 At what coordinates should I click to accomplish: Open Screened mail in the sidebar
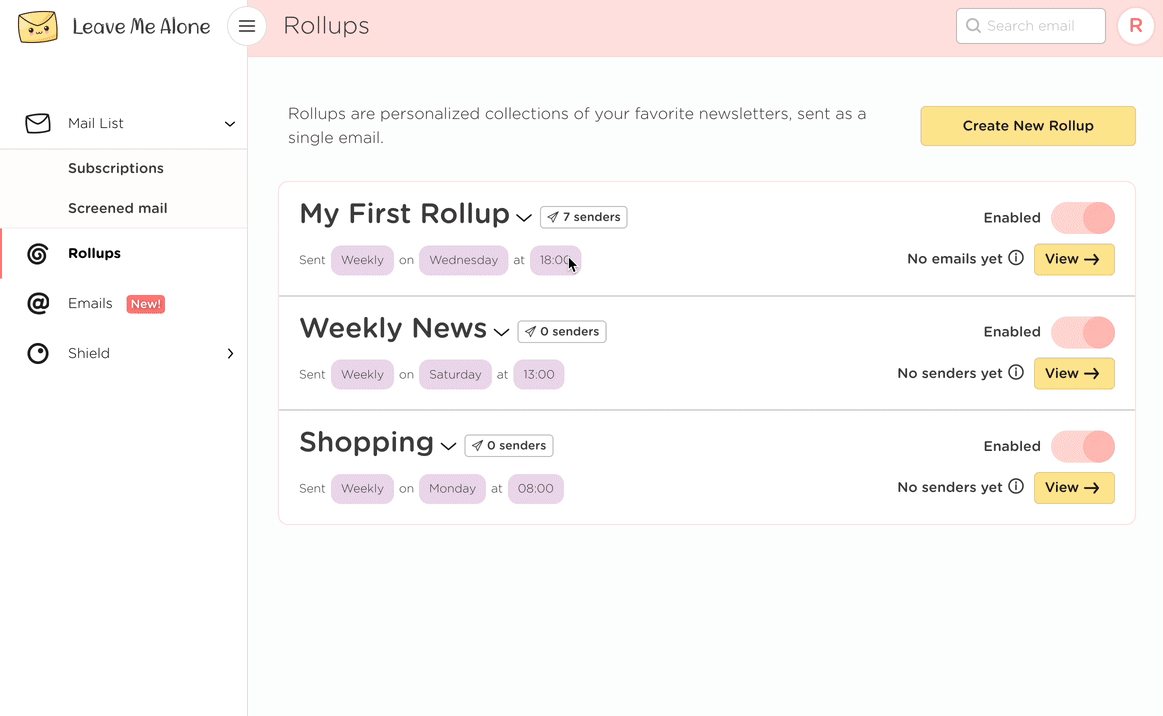(x=118, y=209)
